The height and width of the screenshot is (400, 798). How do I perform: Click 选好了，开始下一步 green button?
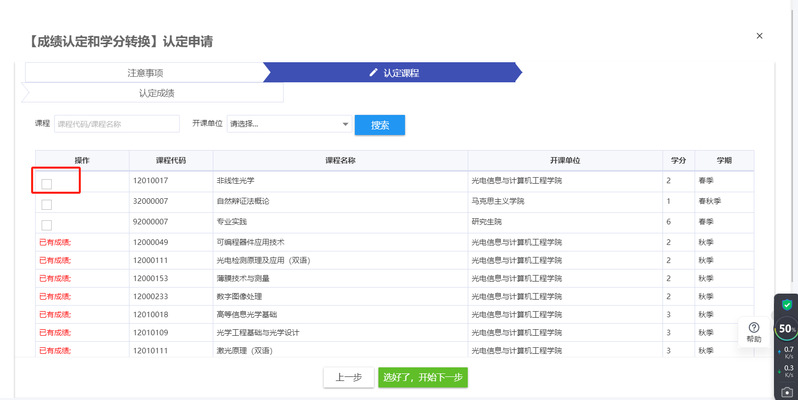(423, 378)
